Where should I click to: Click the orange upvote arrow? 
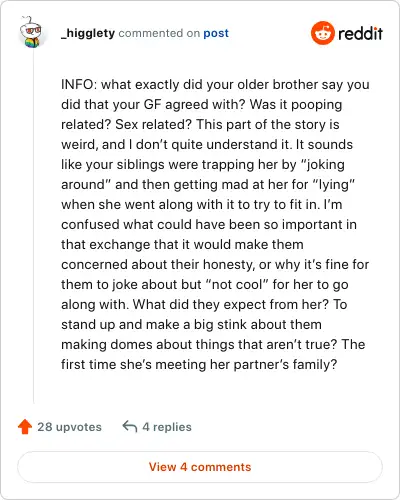[25, 427]
